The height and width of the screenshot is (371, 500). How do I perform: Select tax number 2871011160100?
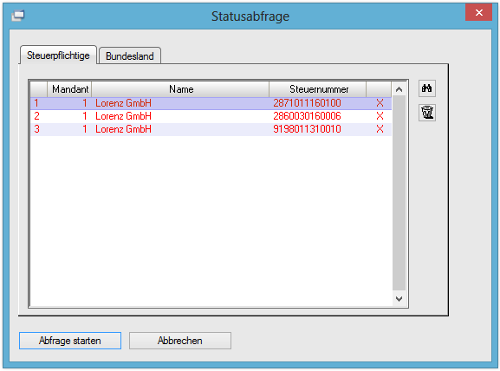(307, 103)
